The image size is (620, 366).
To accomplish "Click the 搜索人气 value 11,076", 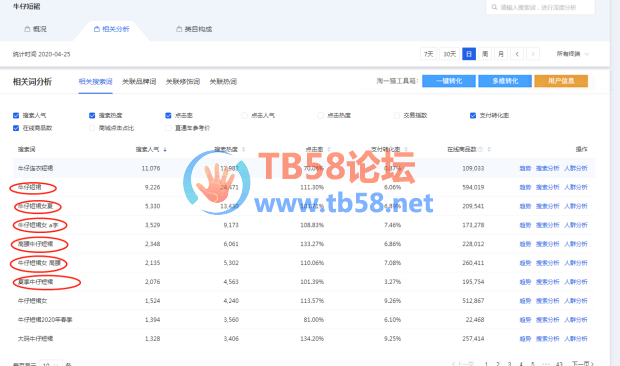I will click(x=151, y=168).
